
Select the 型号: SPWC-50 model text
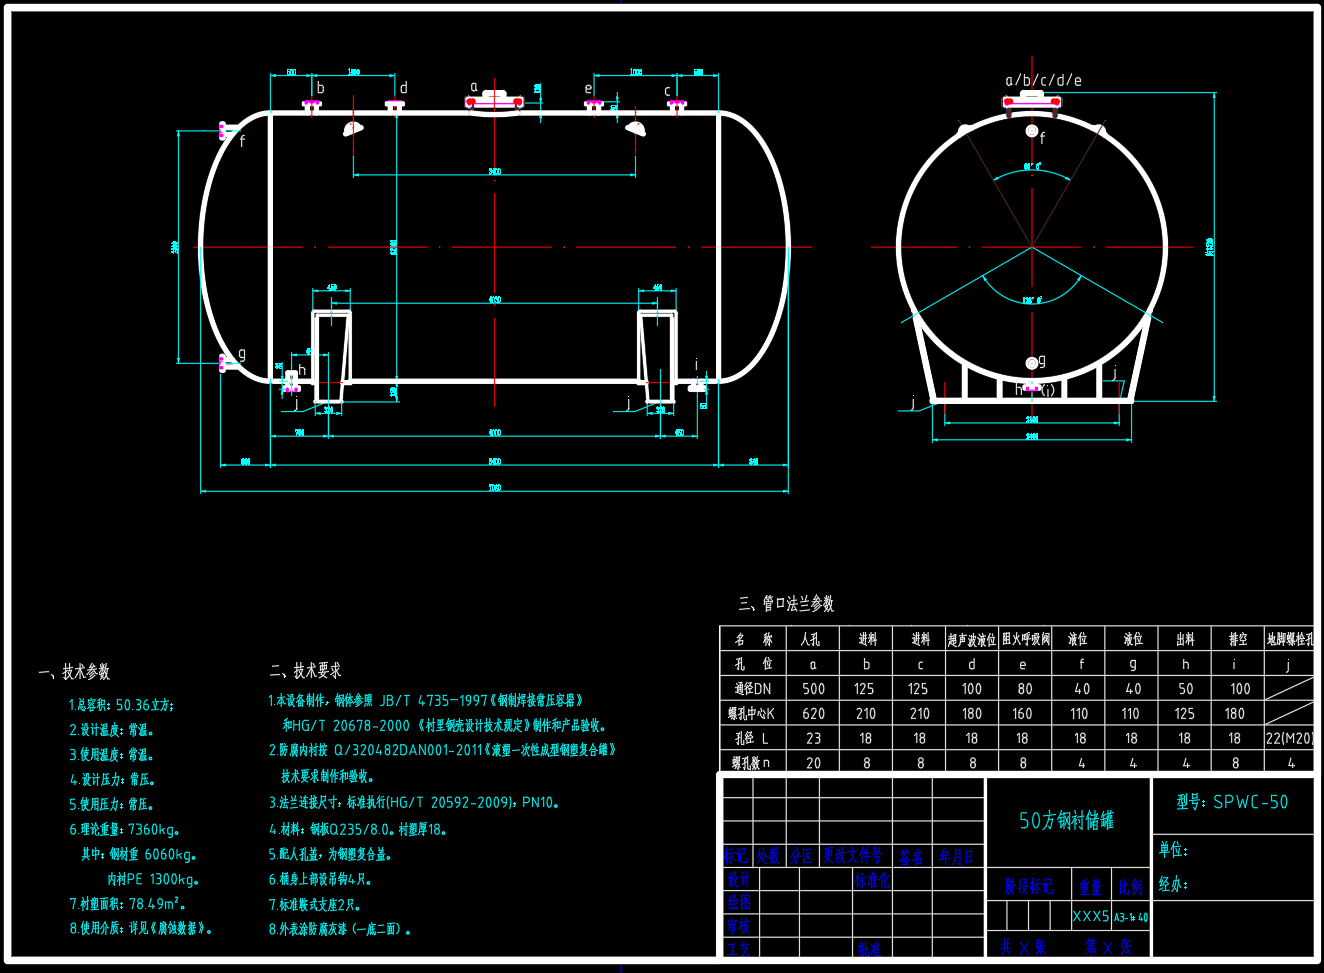1232,802
